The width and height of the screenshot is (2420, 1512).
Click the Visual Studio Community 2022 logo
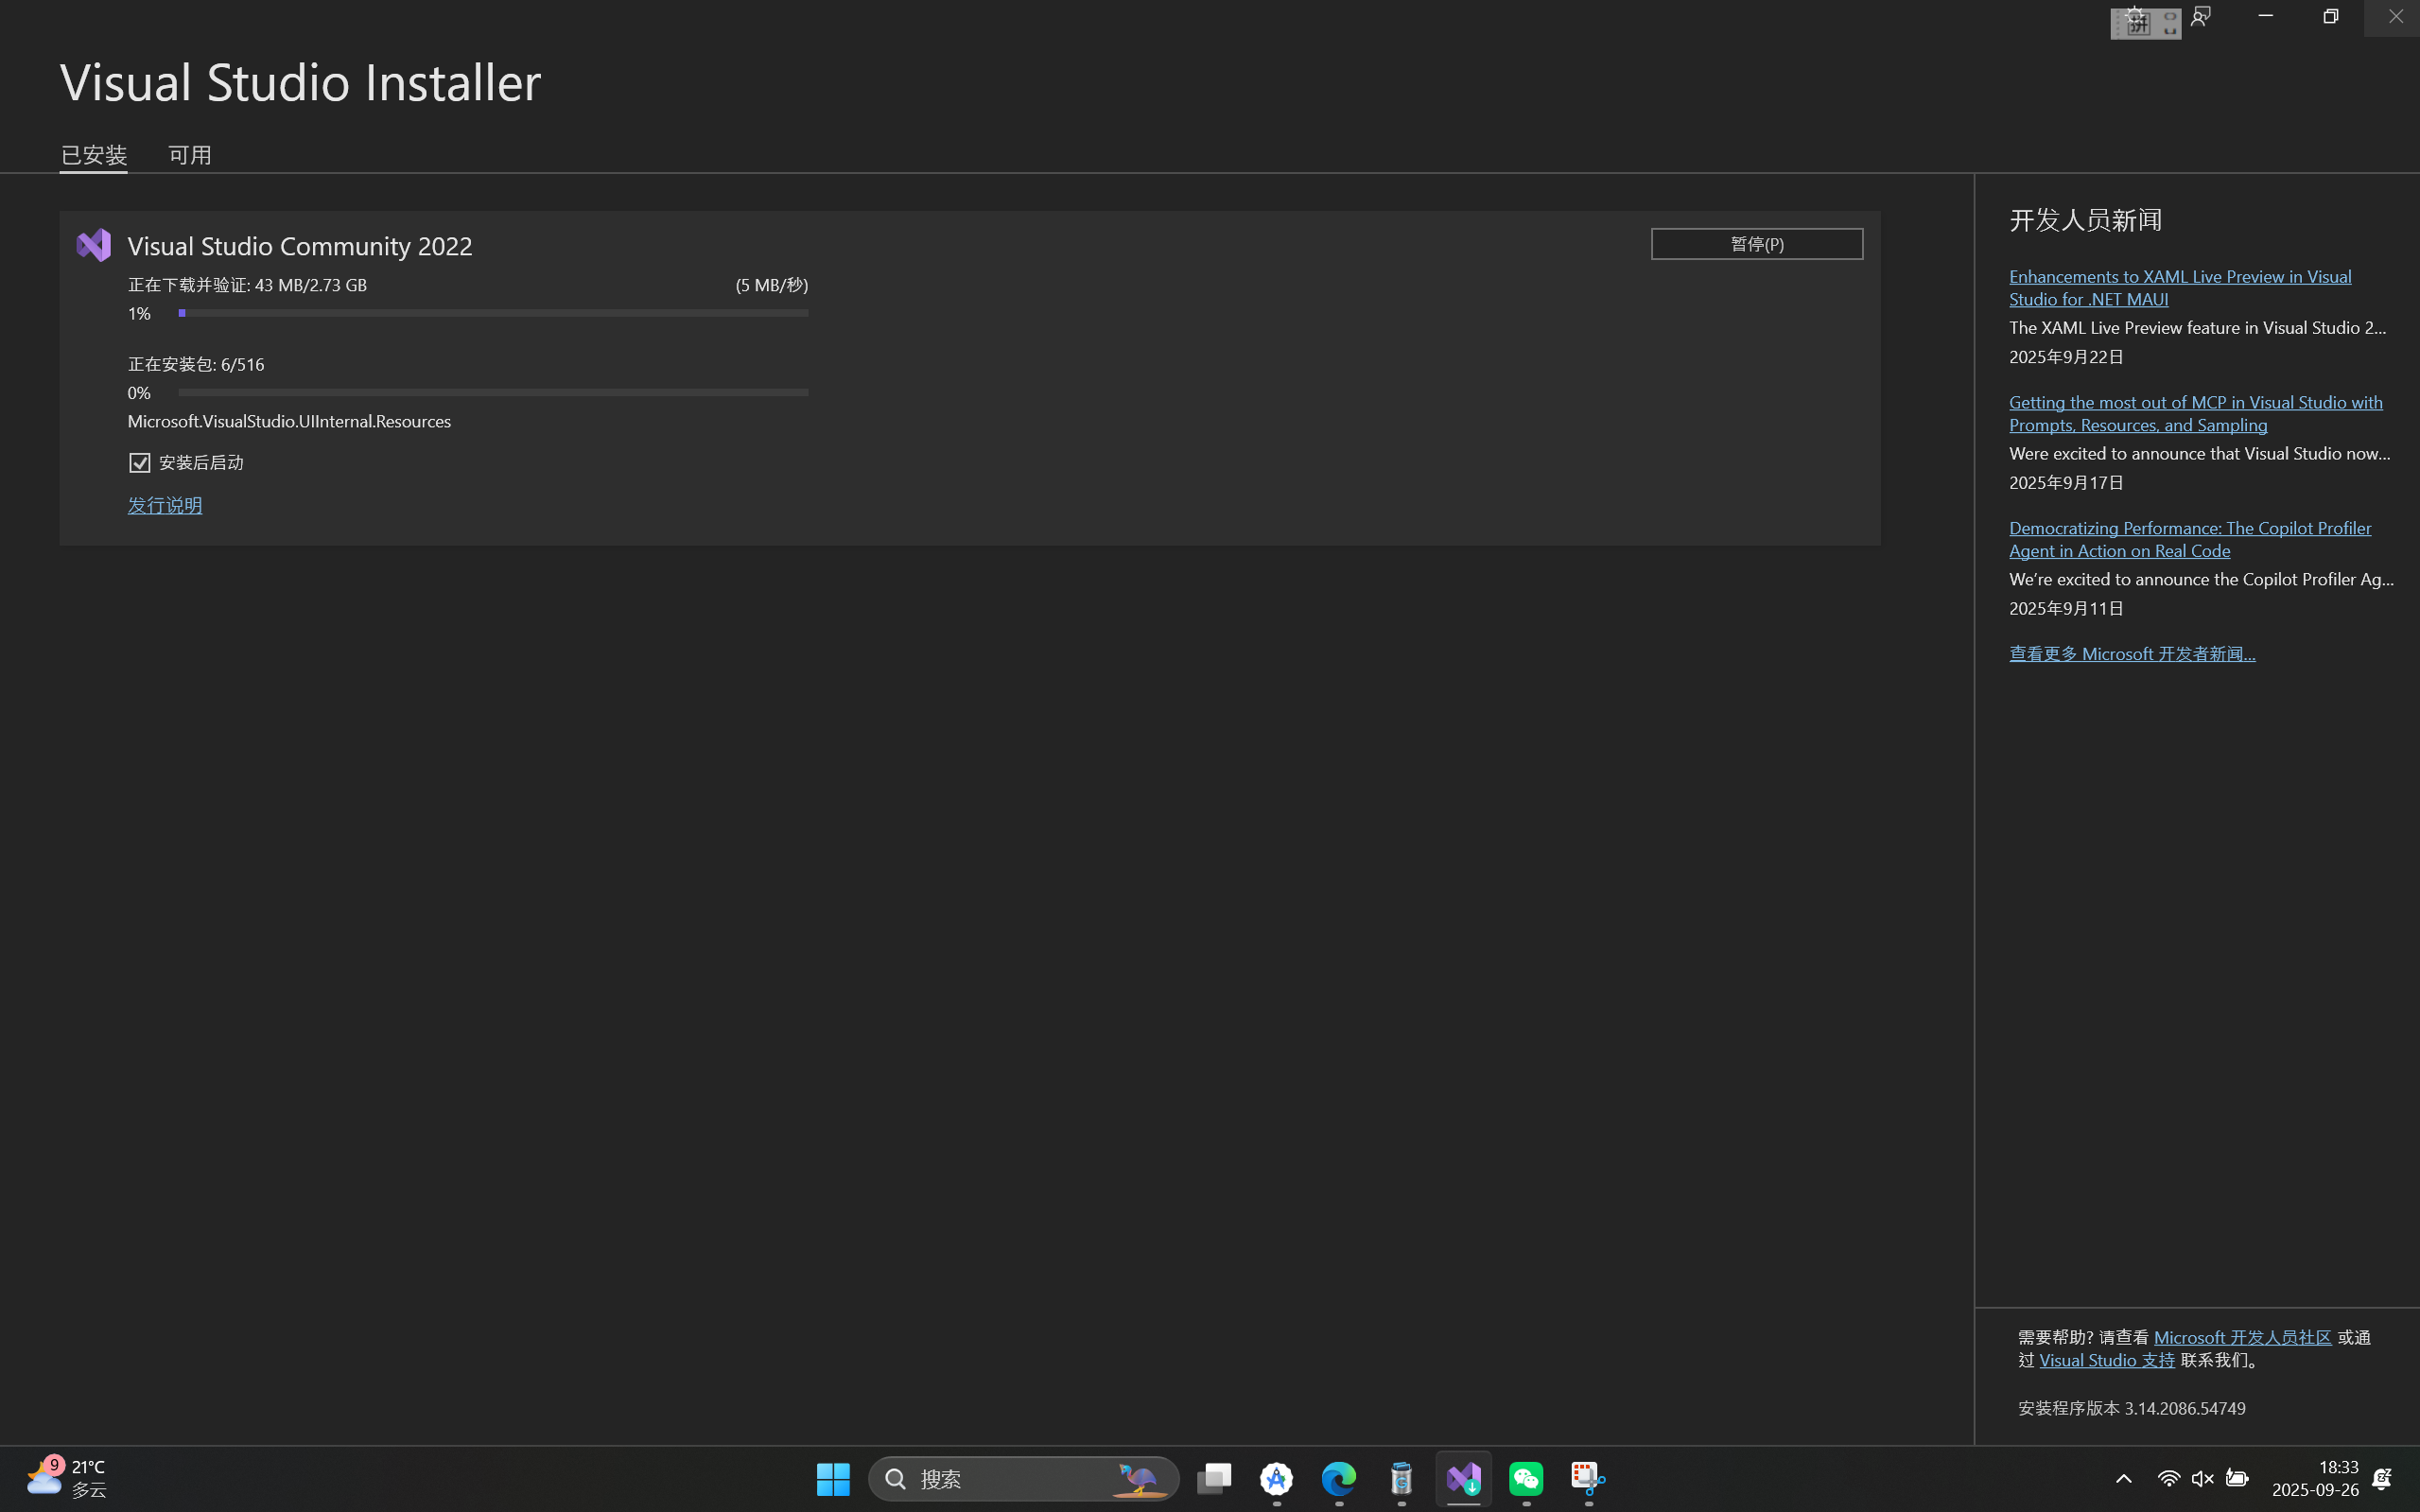point(93,245)
